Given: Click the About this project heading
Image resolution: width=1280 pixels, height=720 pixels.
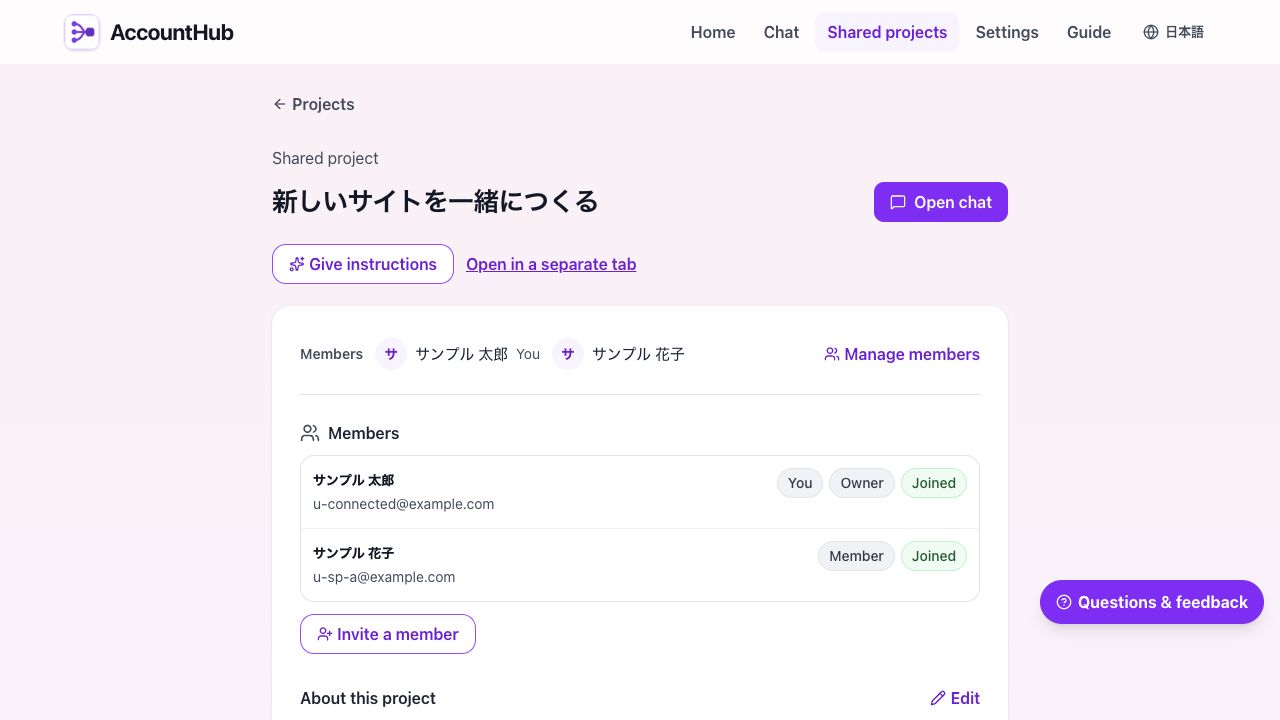Looking at the screenshot, I should coord(368,698).
